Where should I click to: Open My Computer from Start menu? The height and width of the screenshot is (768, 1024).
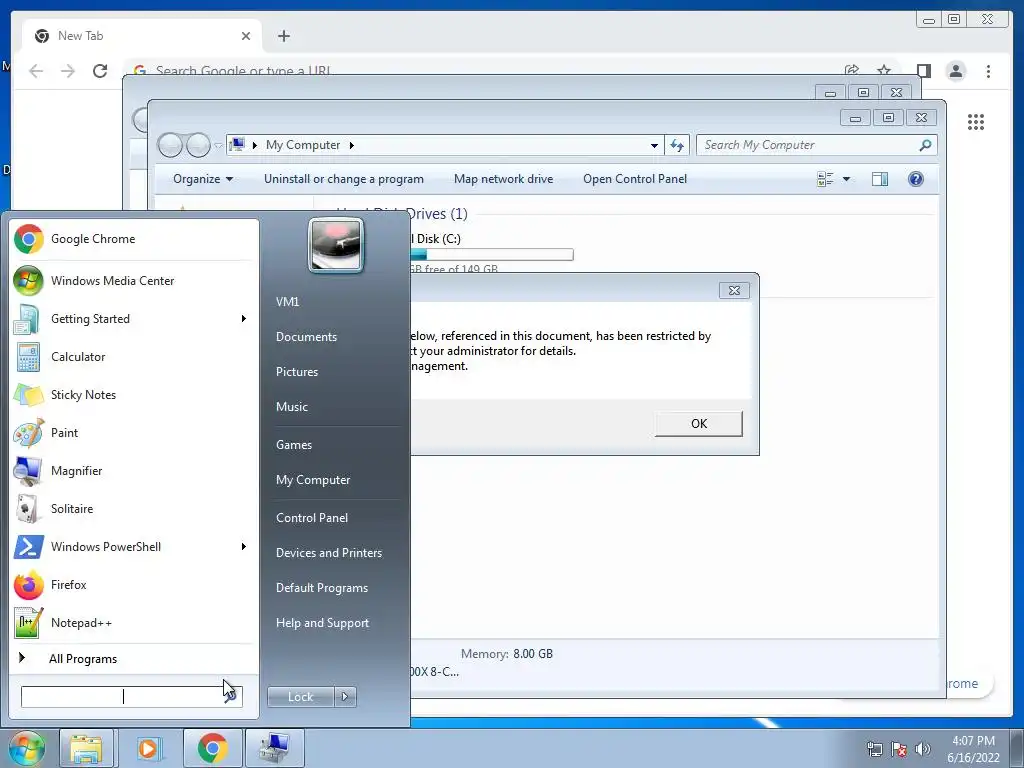(313, 480)
